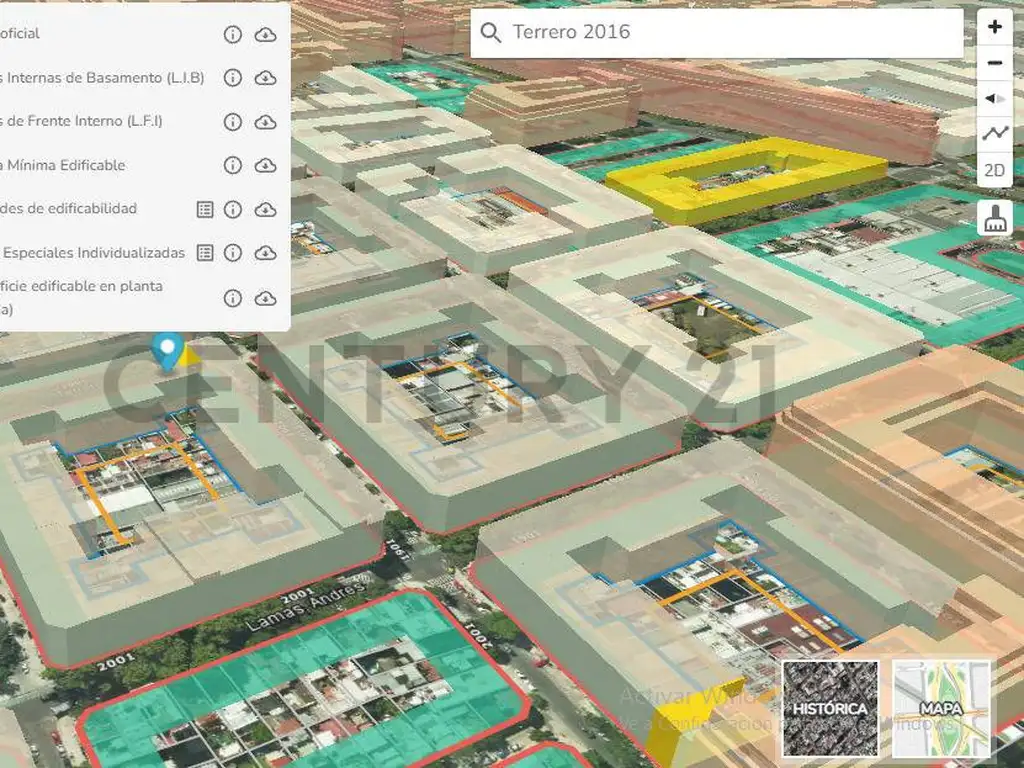Switch to the MAPA basemap thumbnail
Image resolution: width=1024 pixels, height=768 pixels.
coord(941,707)
